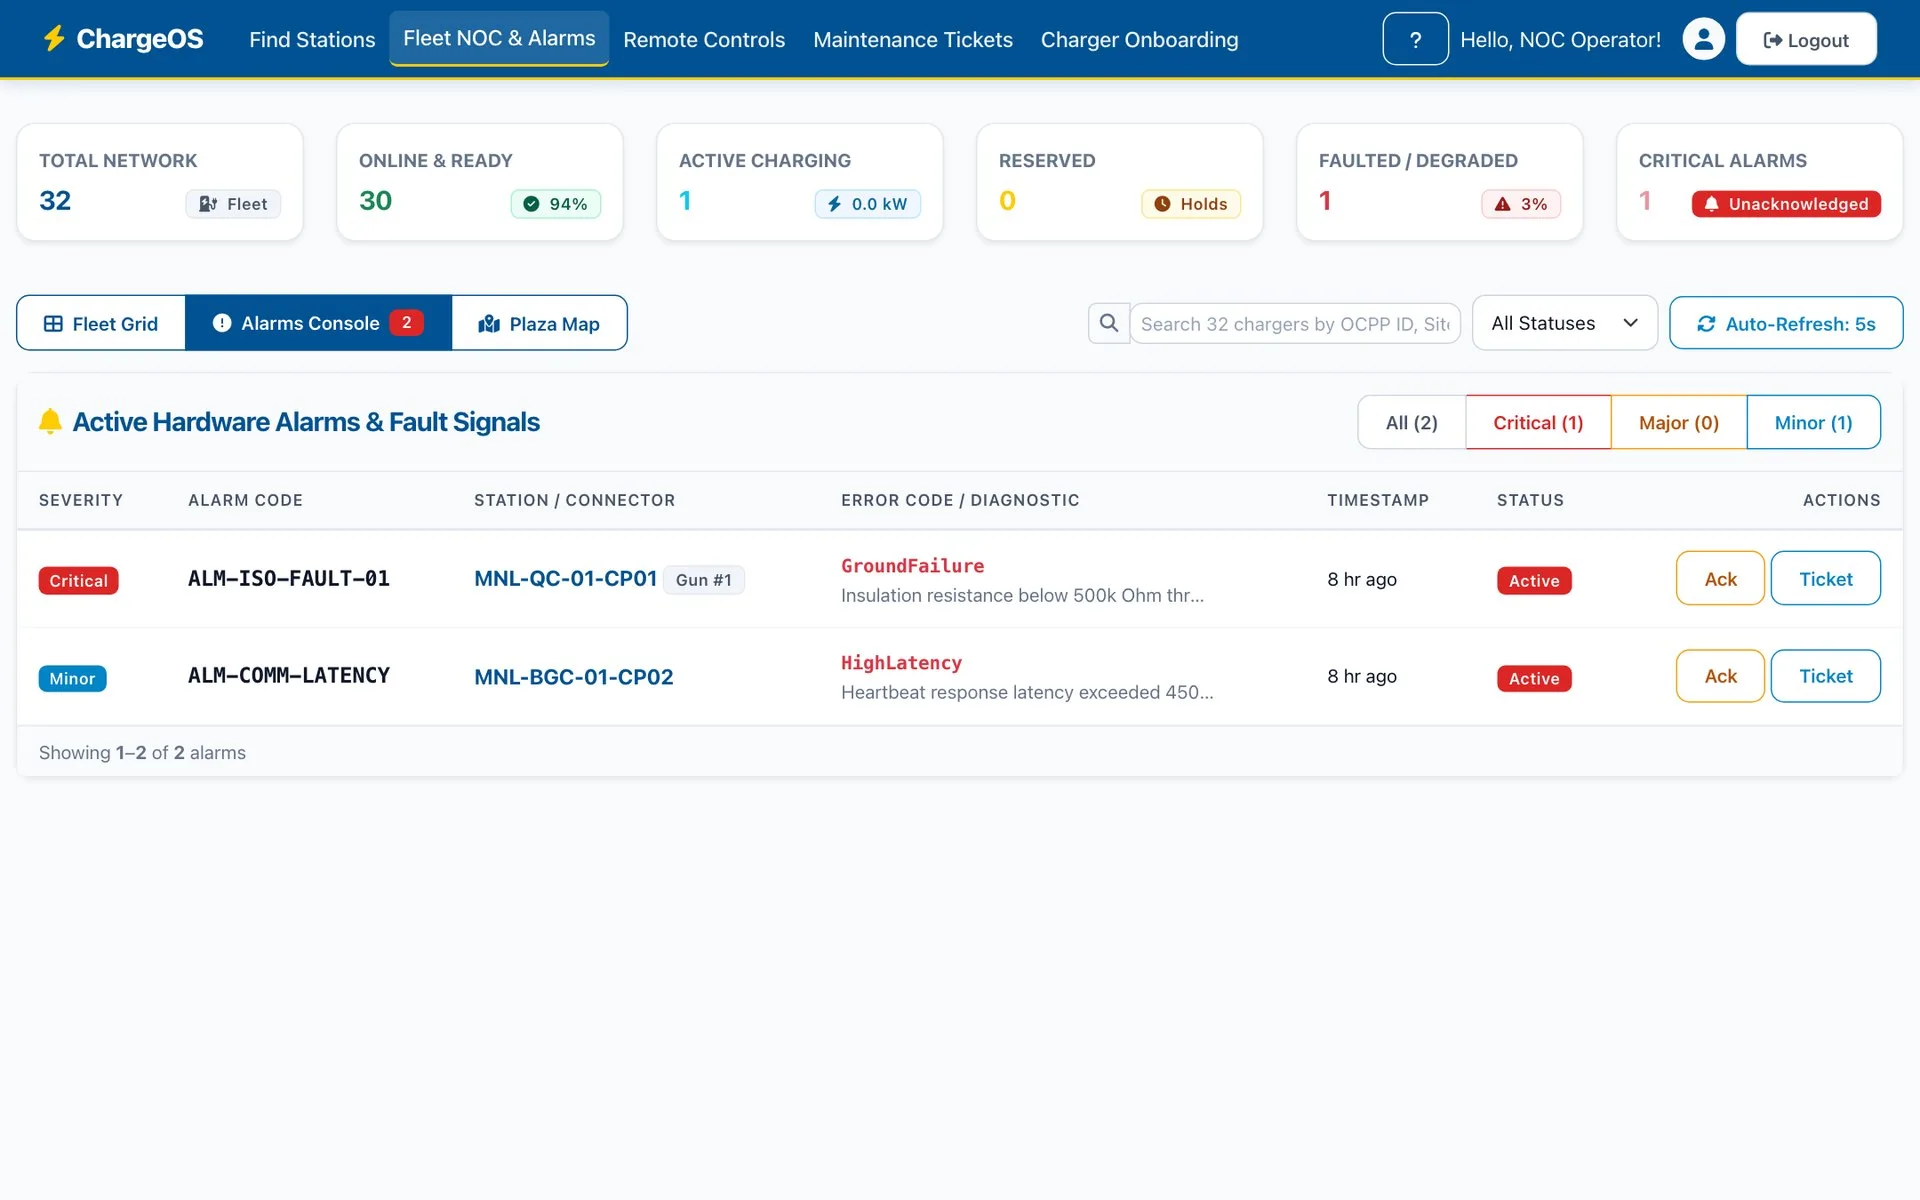The height and width of the screenshot is (1200, 1920).
Task: Click the Holds badge in Reserved card
Action: tap(1191, 204)
